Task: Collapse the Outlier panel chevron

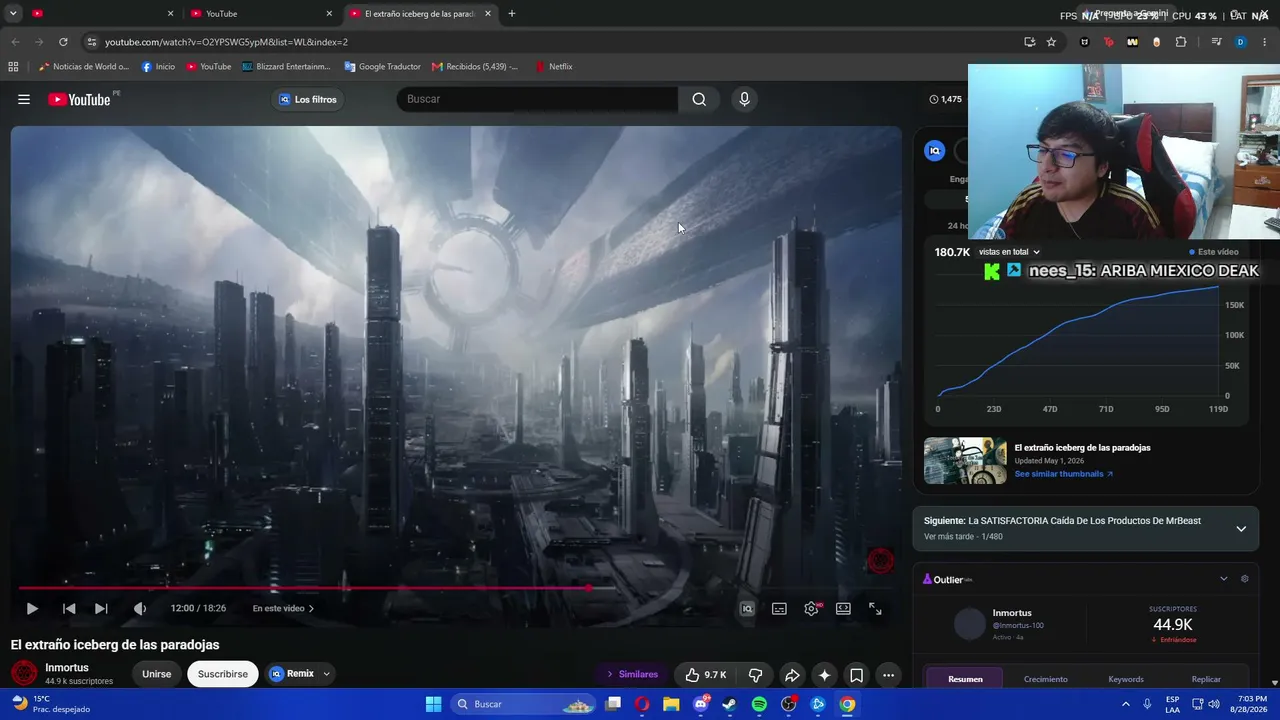Action: click(1223, 579)
